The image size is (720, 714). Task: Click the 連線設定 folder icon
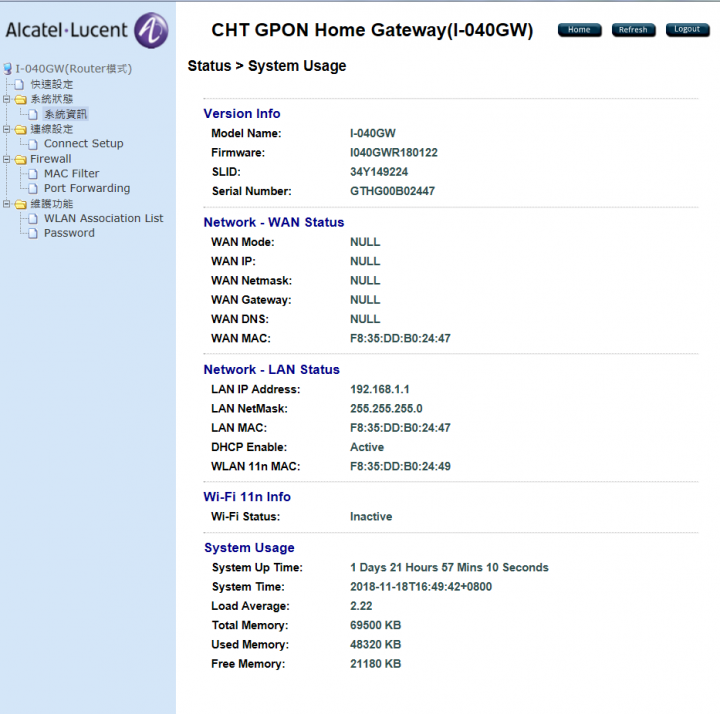click(20, 129)
